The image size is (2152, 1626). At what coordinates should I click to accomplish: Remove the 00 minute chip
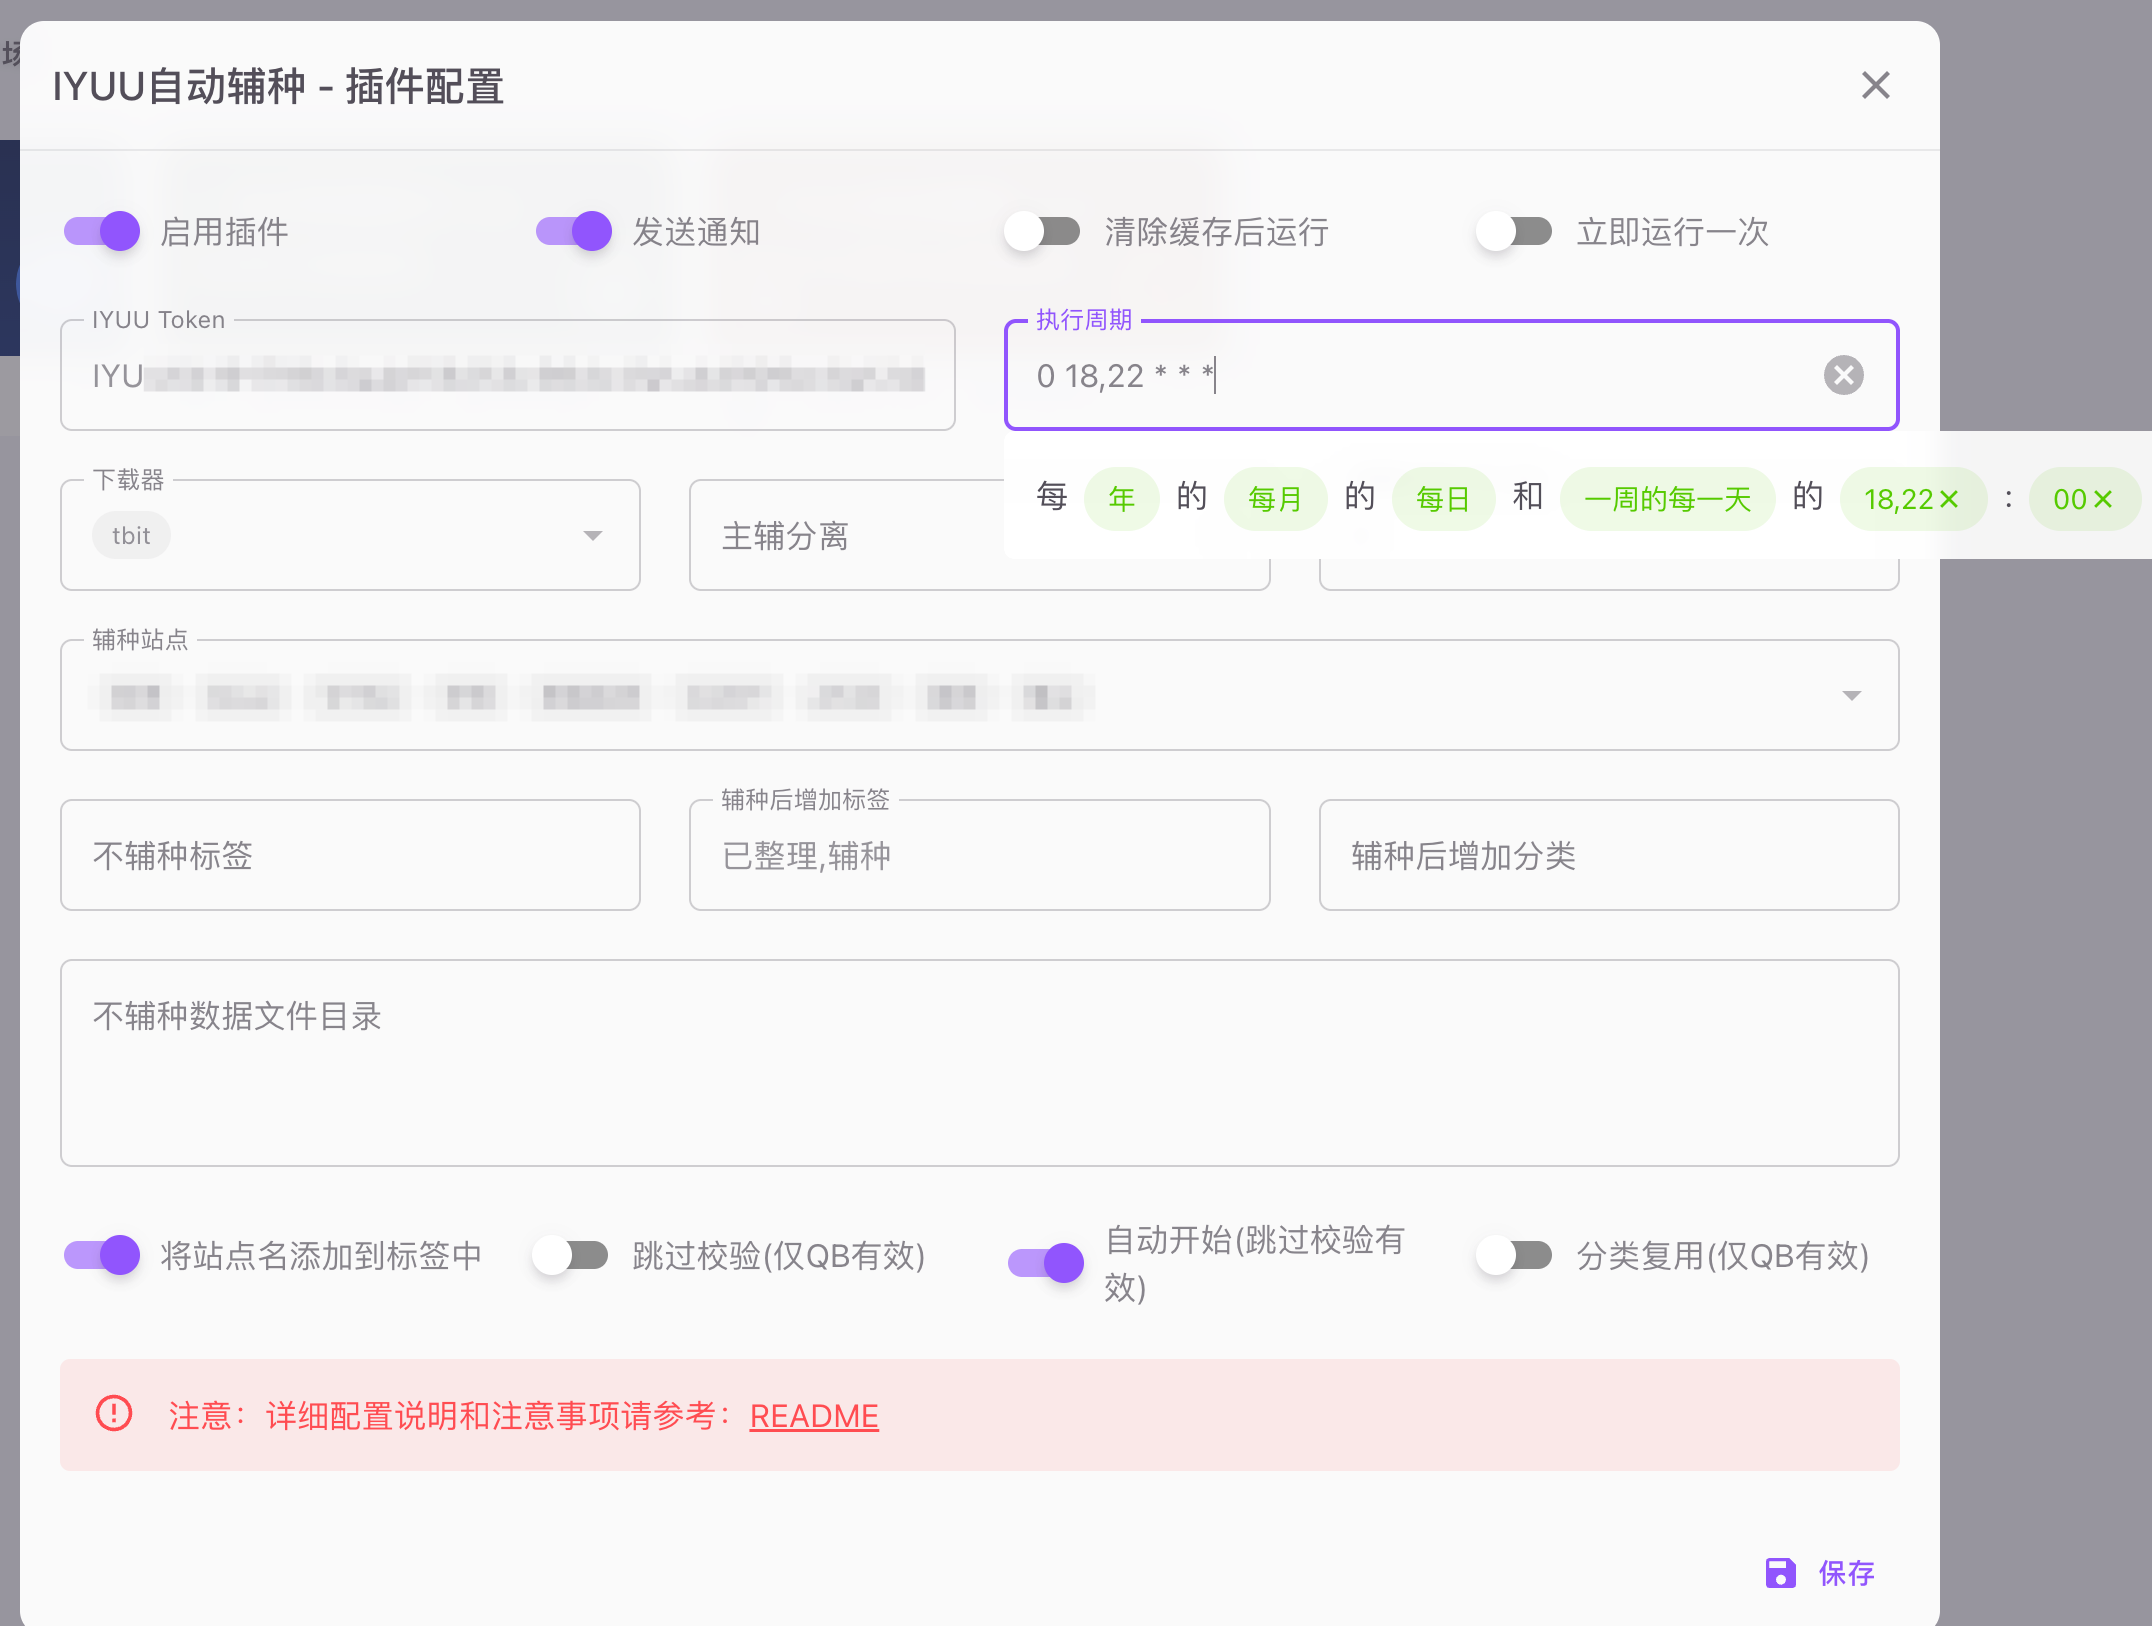coord(2103,499)
